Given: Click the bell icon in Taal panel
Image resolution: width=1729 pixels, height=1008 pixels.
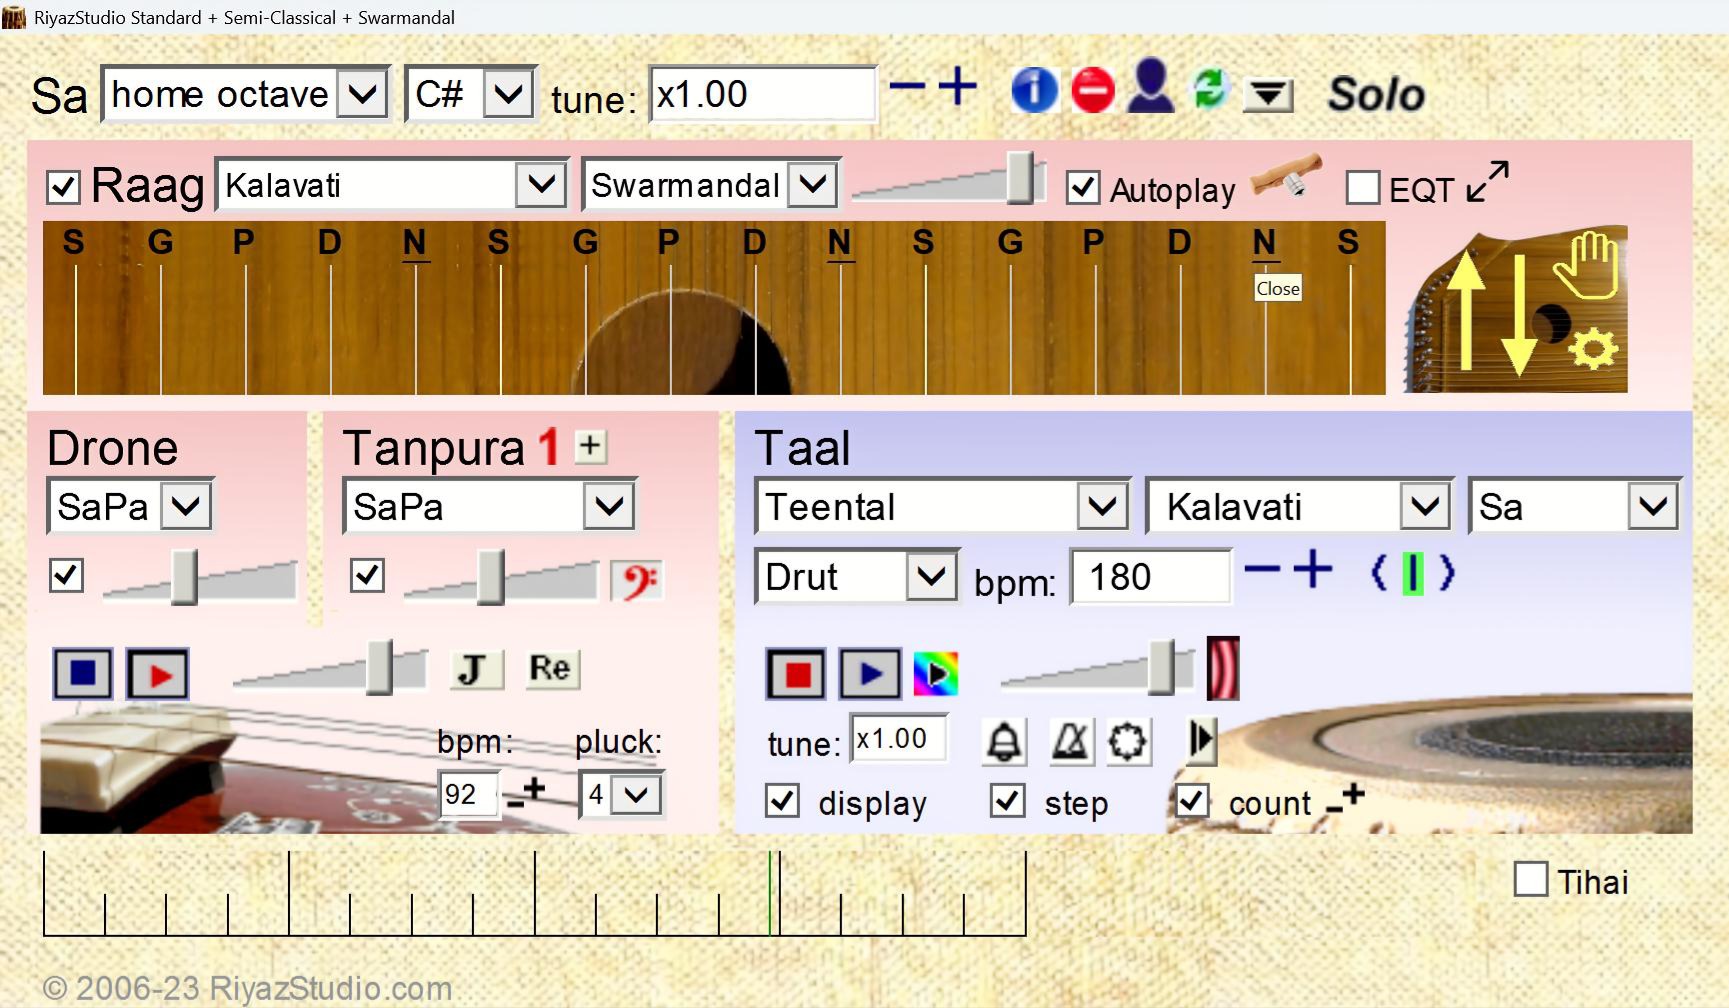Looking at the screenshot, I should [1004, 742].
